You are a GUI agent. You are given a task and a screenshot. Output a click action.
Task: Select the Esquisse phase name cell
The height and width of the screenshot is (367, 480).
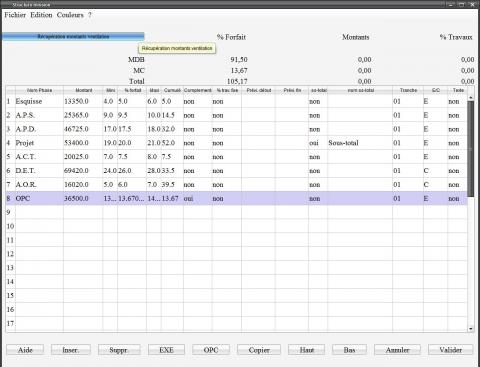pos(39,101)
